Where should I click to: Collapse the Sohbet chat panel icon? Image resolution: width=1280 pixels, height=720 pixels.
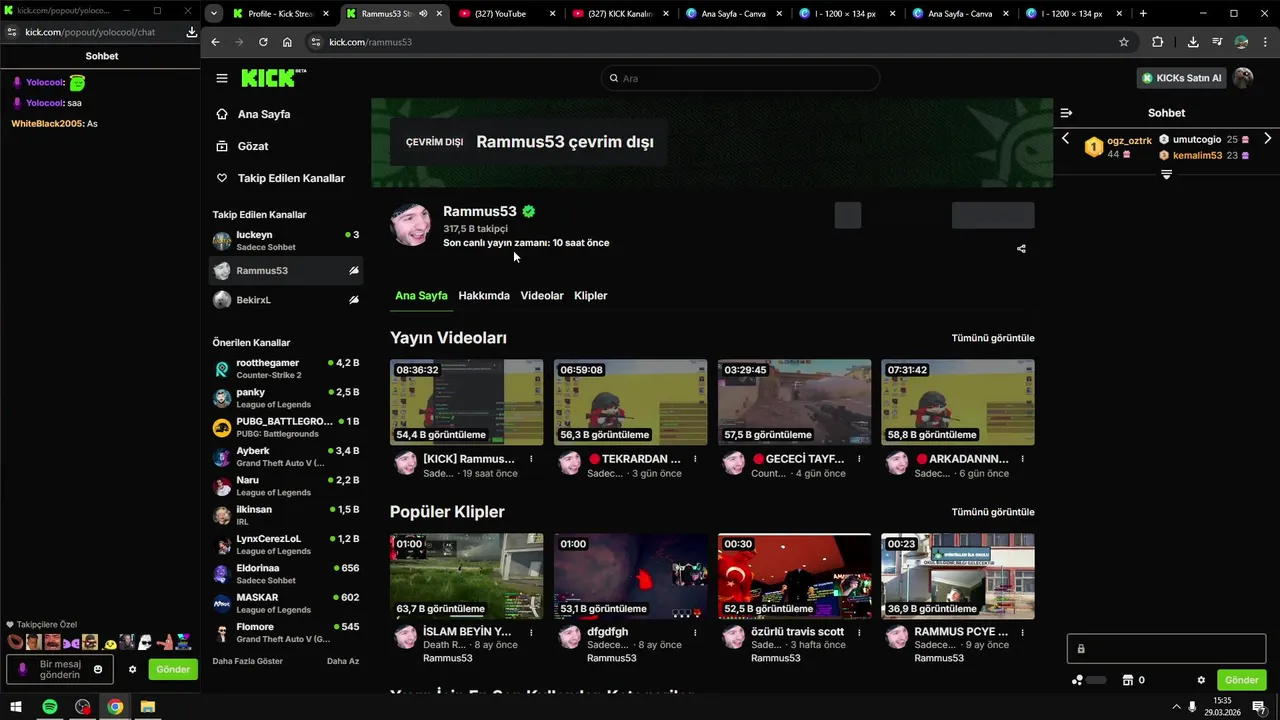coord(1066,113)
